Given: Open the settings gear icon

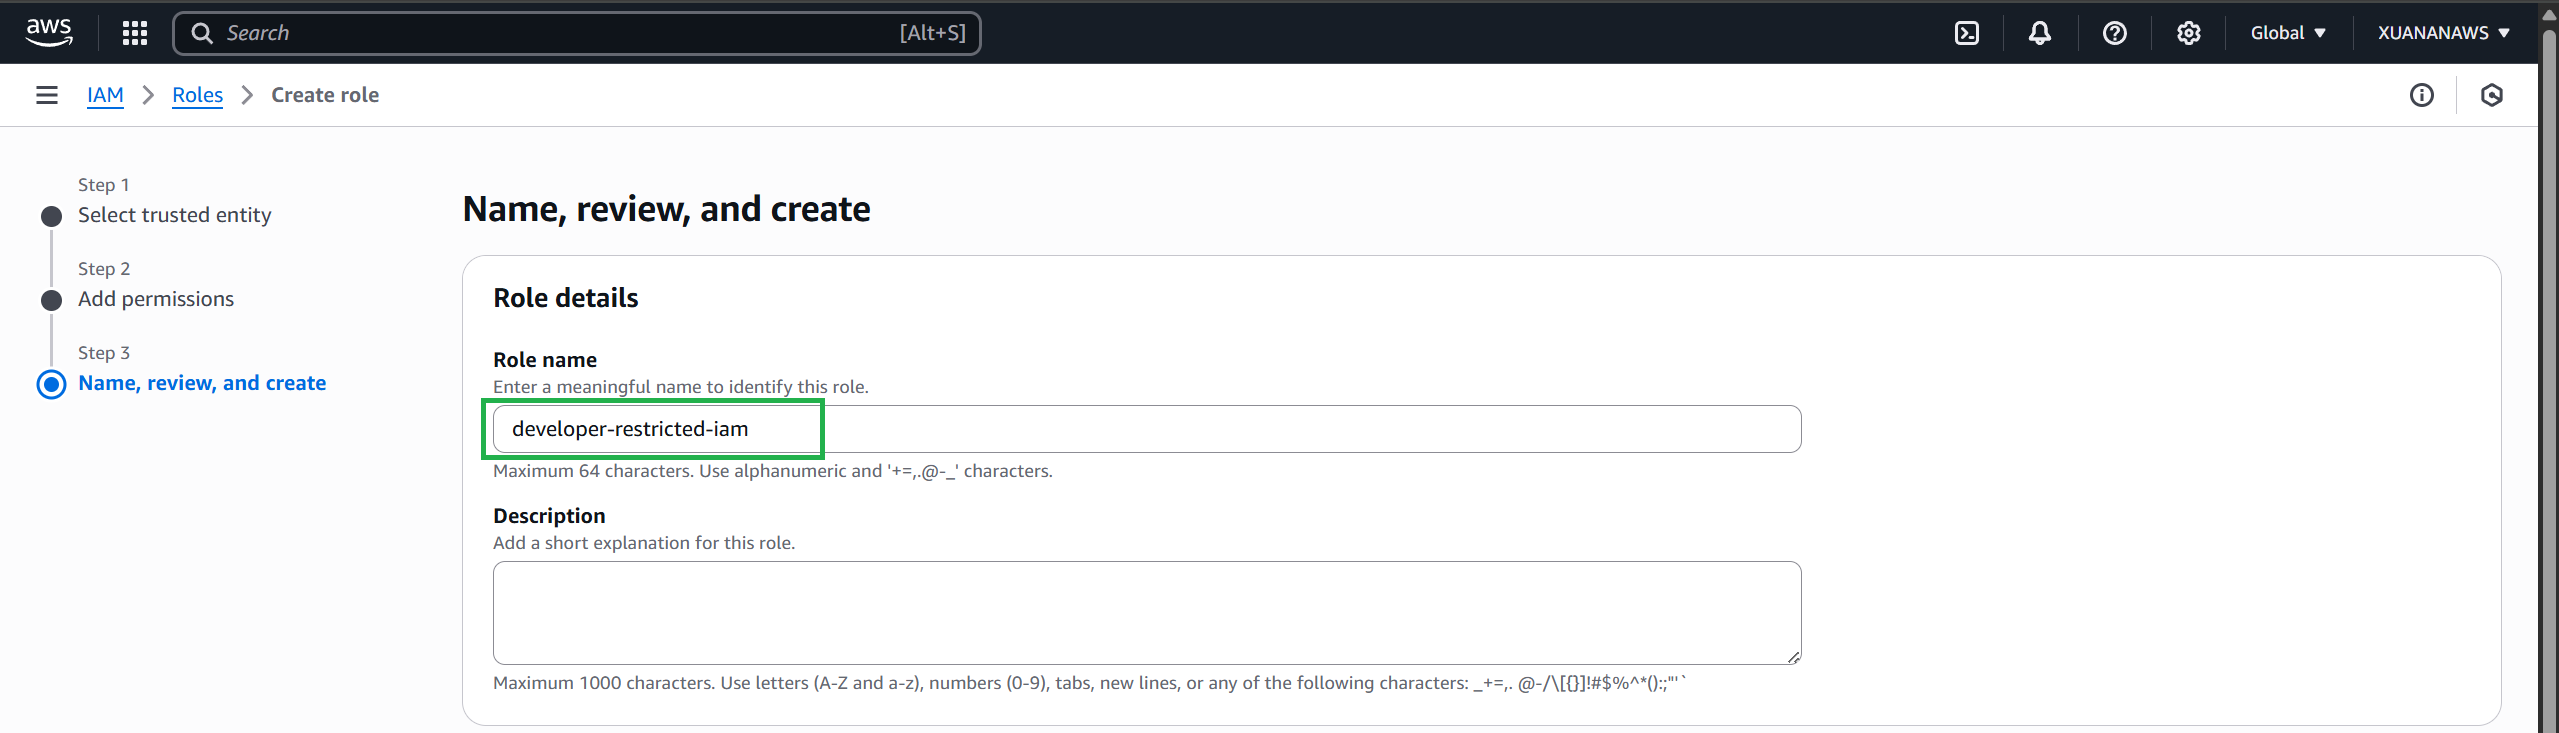Looking at the screenshot, I should [2188, 33].
